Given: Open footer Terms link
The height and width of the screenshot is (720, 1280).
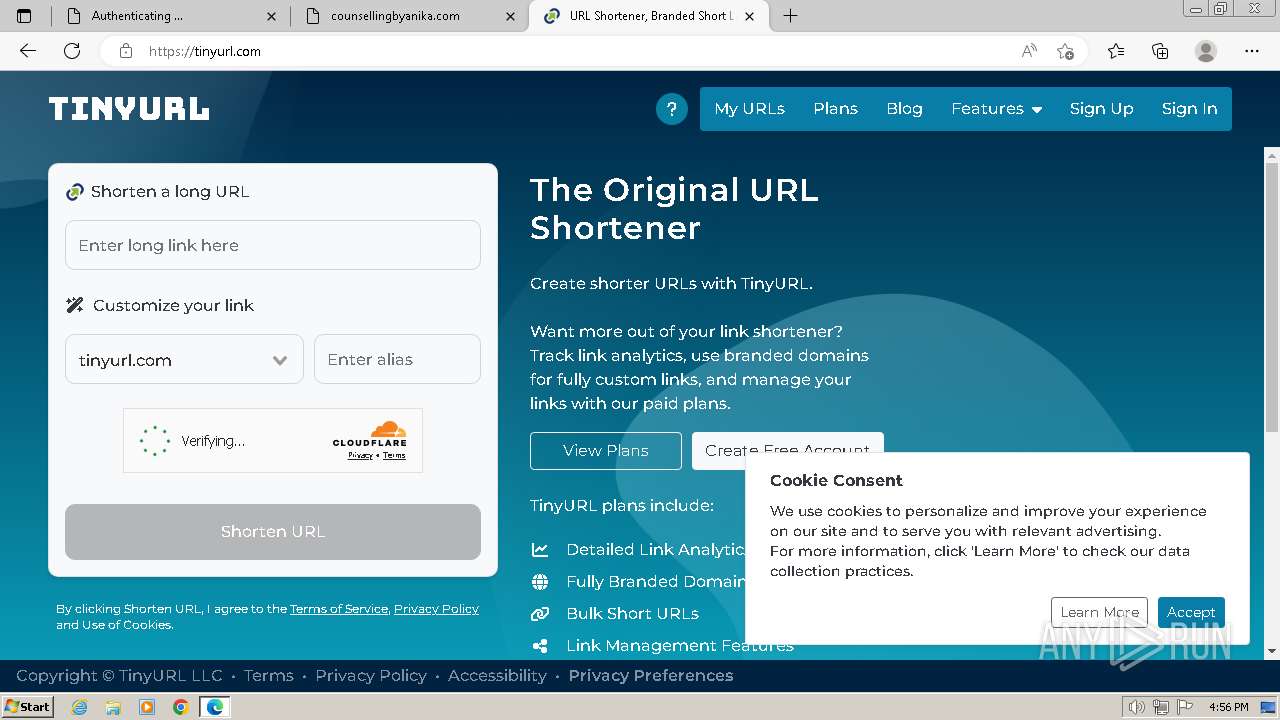Looking at the screenshot, I should point(269,676).
